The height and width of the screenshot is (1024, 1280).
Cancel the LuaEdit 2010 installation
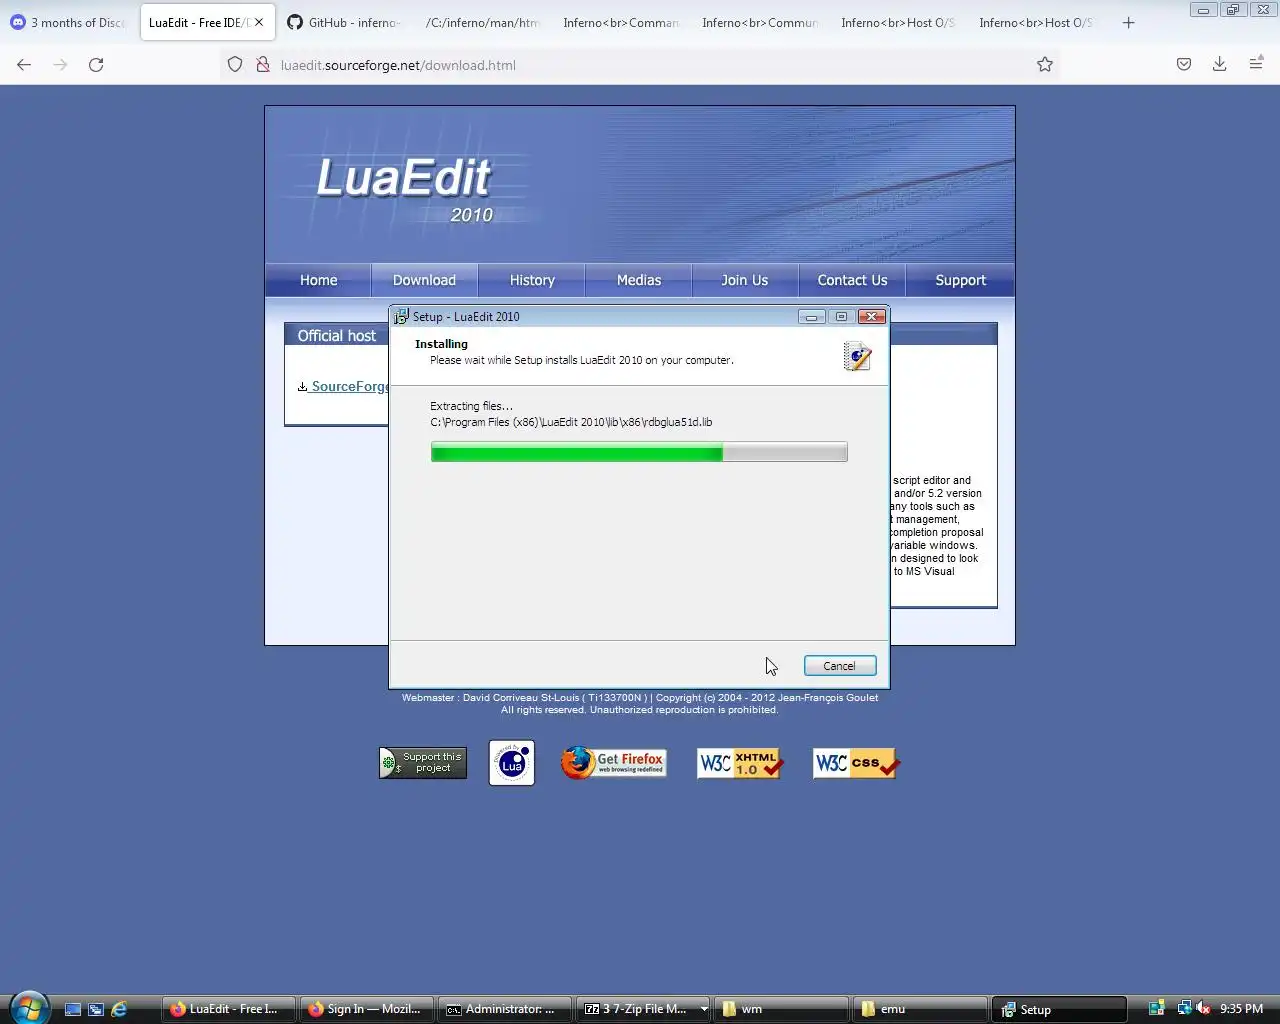point(839,666)
